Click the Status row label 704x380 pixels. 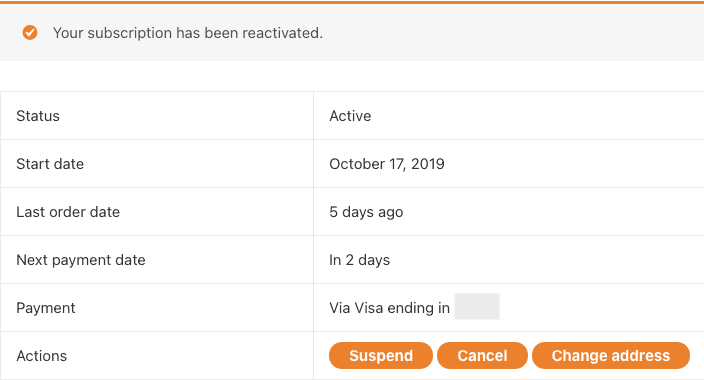(x=38, y=116)
